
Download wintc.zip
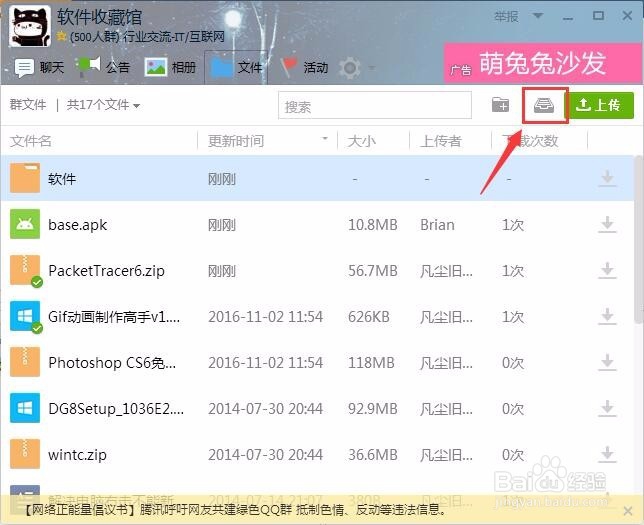tap(607, 455)
